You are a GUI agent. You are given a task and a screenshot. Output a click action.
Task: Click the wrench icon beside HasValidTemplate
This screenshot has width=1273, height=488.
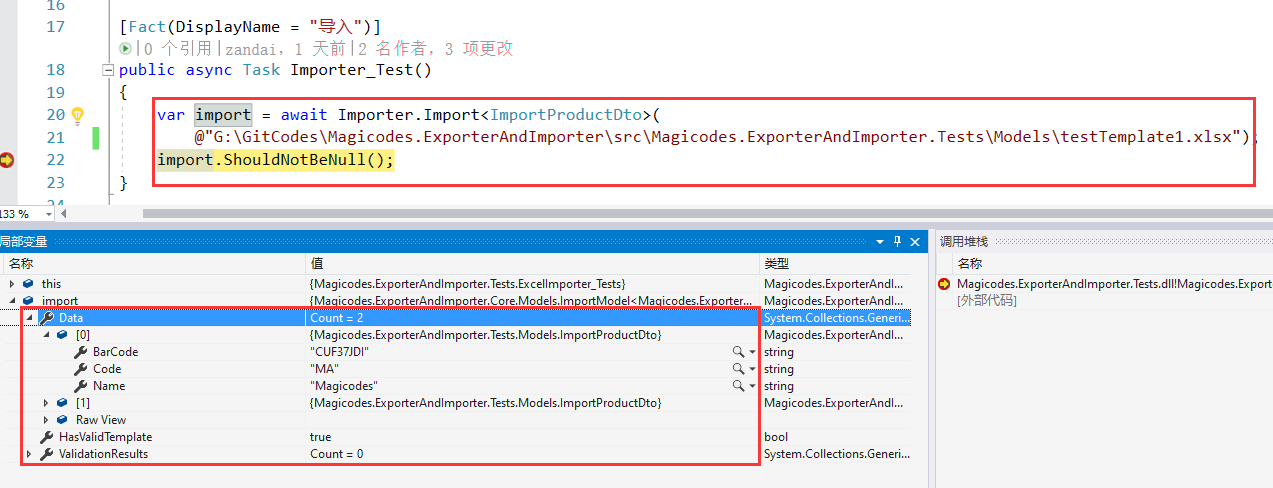point(46,437)
